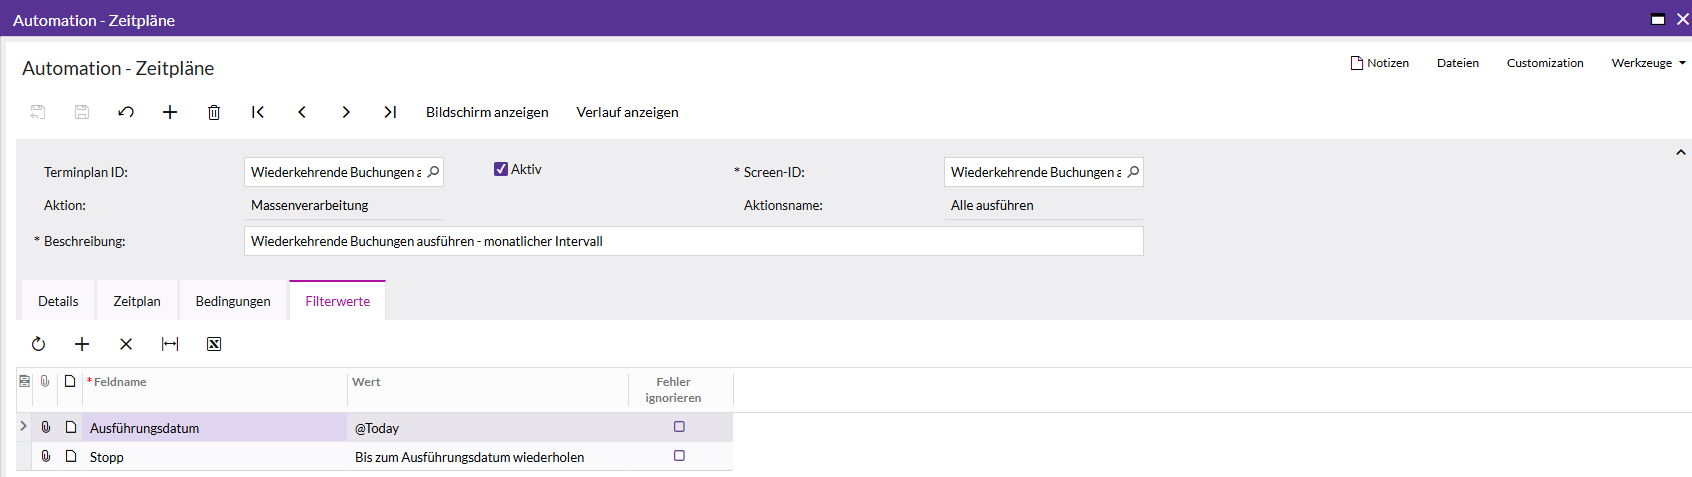Viewport: 1692px width, 477px height.
Task: Click the undo/cancel arrow icon in toolbar
Action: (x=126, y=112)
